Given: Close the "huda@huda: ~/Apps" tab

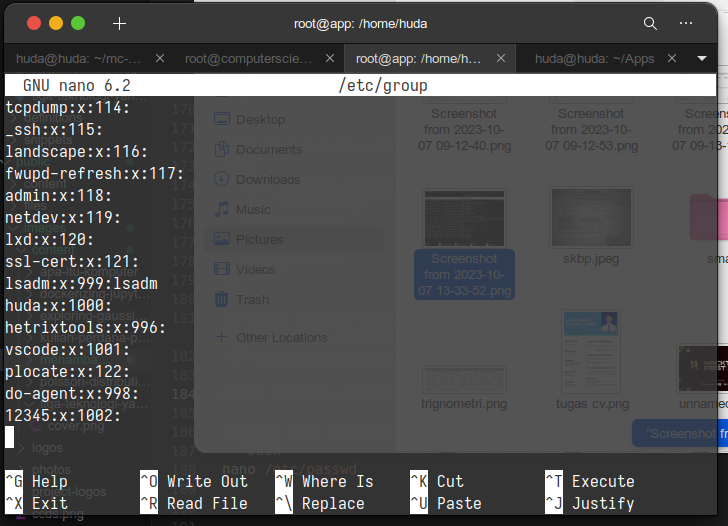Looking at the screenshot, I should click(672, 58).
